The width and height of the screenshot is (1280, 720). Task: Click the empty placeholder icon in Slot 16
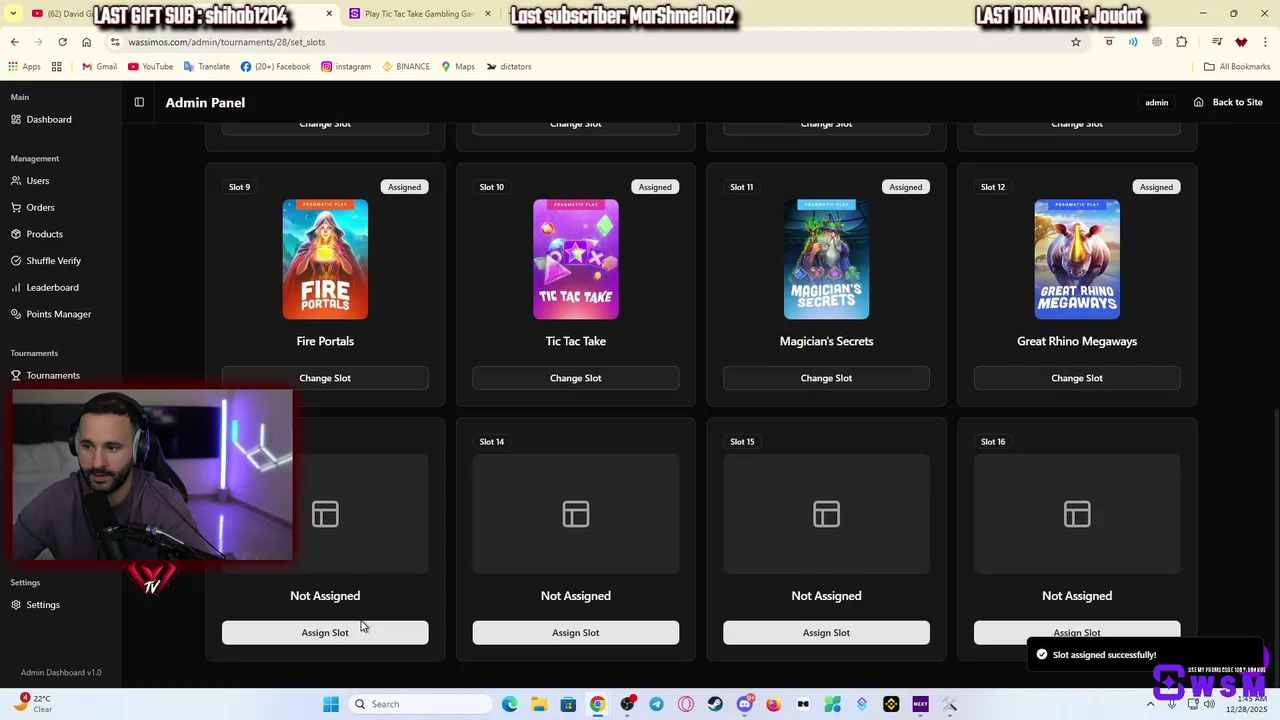click(x=1077, y=514)
